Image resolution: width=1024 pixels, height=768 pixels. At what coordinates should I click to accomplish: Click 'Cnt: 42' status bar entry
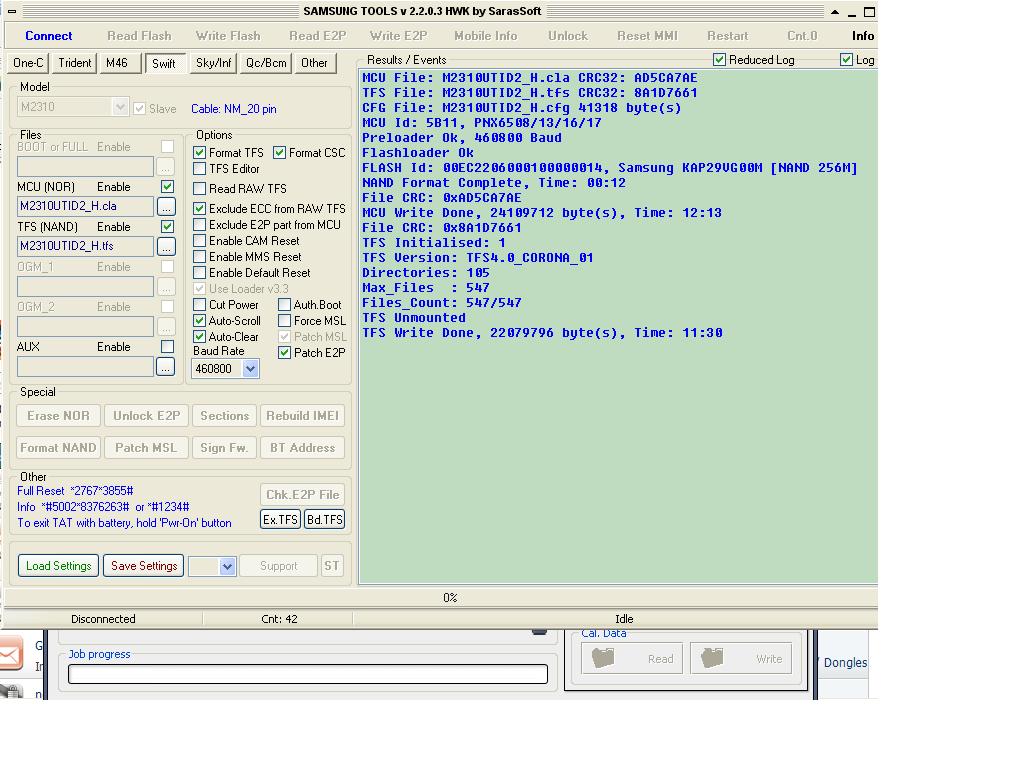click(279, 619)
